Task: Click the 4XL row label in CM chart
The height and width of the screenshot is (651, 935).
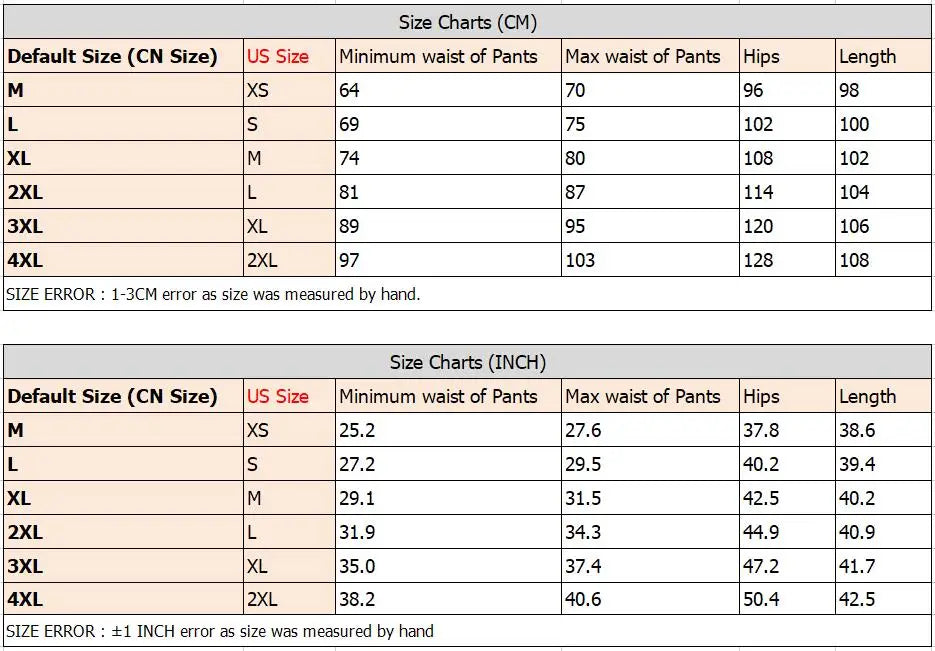Action: click(x=25, y=260)
